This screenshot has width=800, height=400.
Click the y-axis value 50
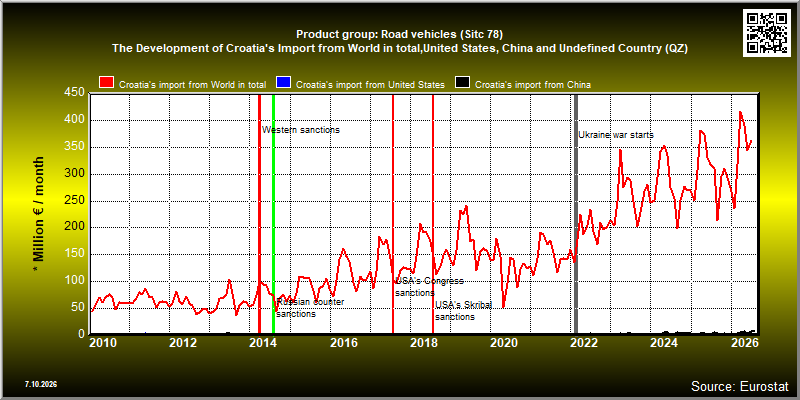pos(78,308)
